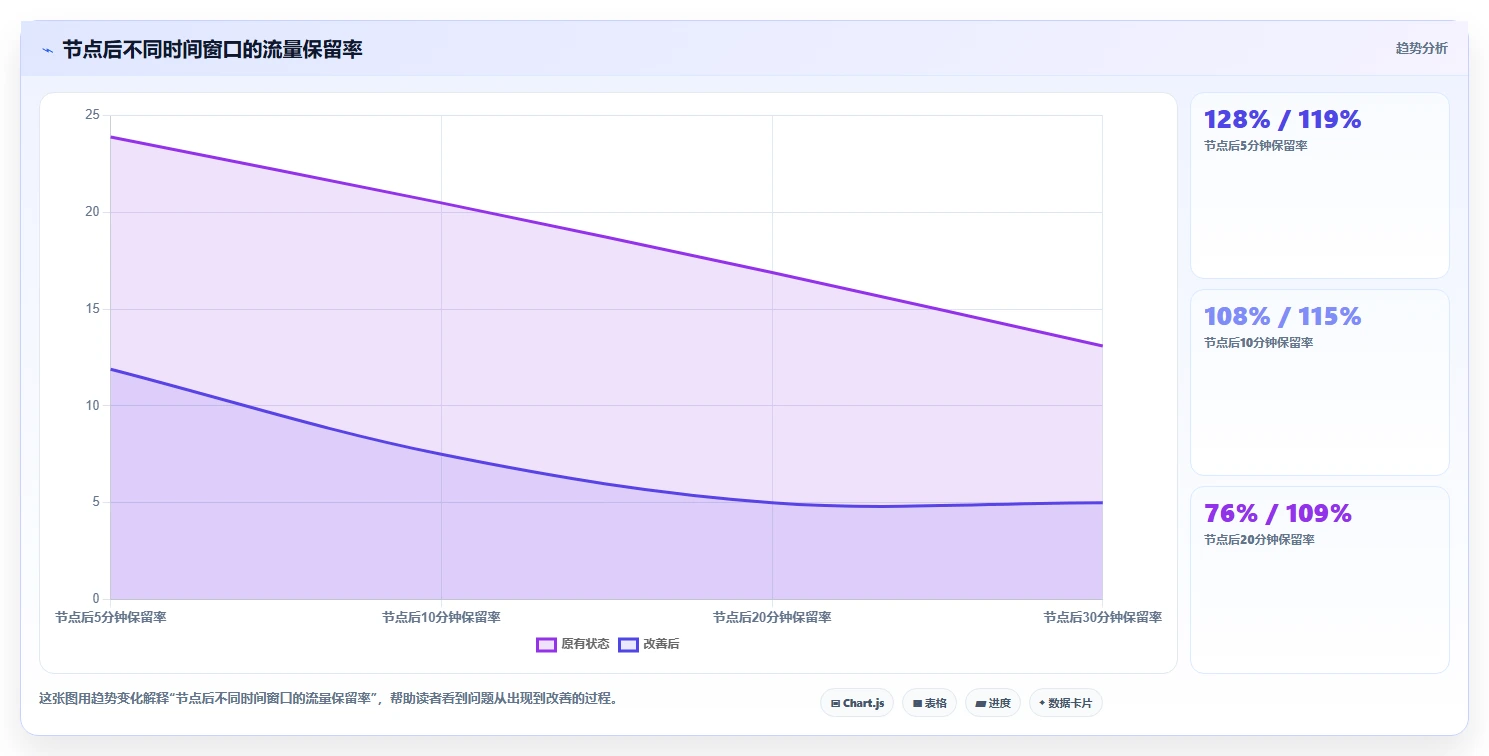The width and height of the screenshot is (1489, 756).
Task: Click the y-axis value 15
Action: 92,309
